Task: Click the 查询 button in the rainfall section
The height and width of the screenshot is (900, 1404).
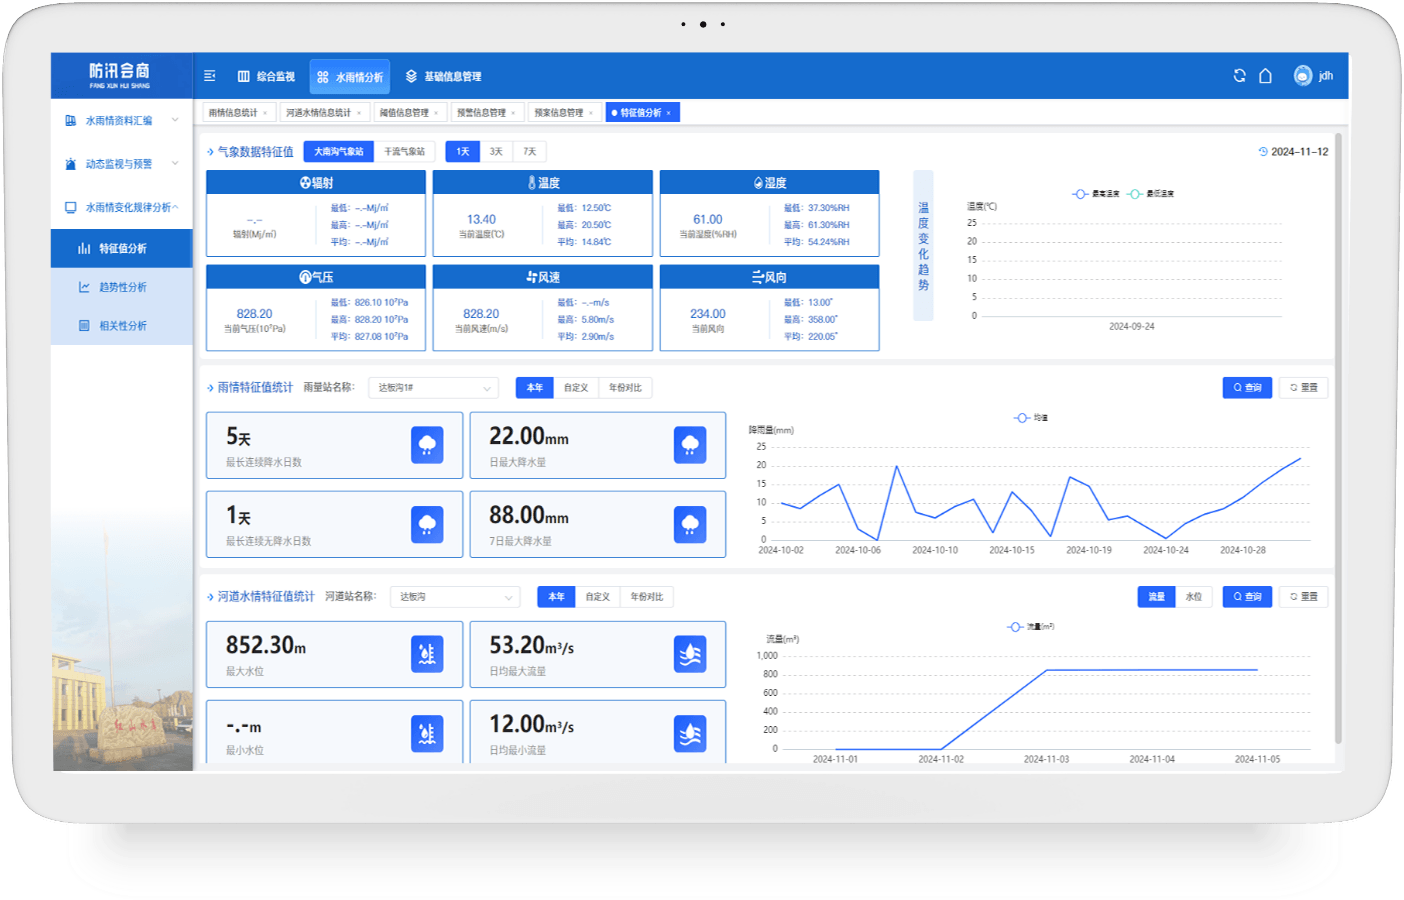Action: click(x=1247, y=388)
